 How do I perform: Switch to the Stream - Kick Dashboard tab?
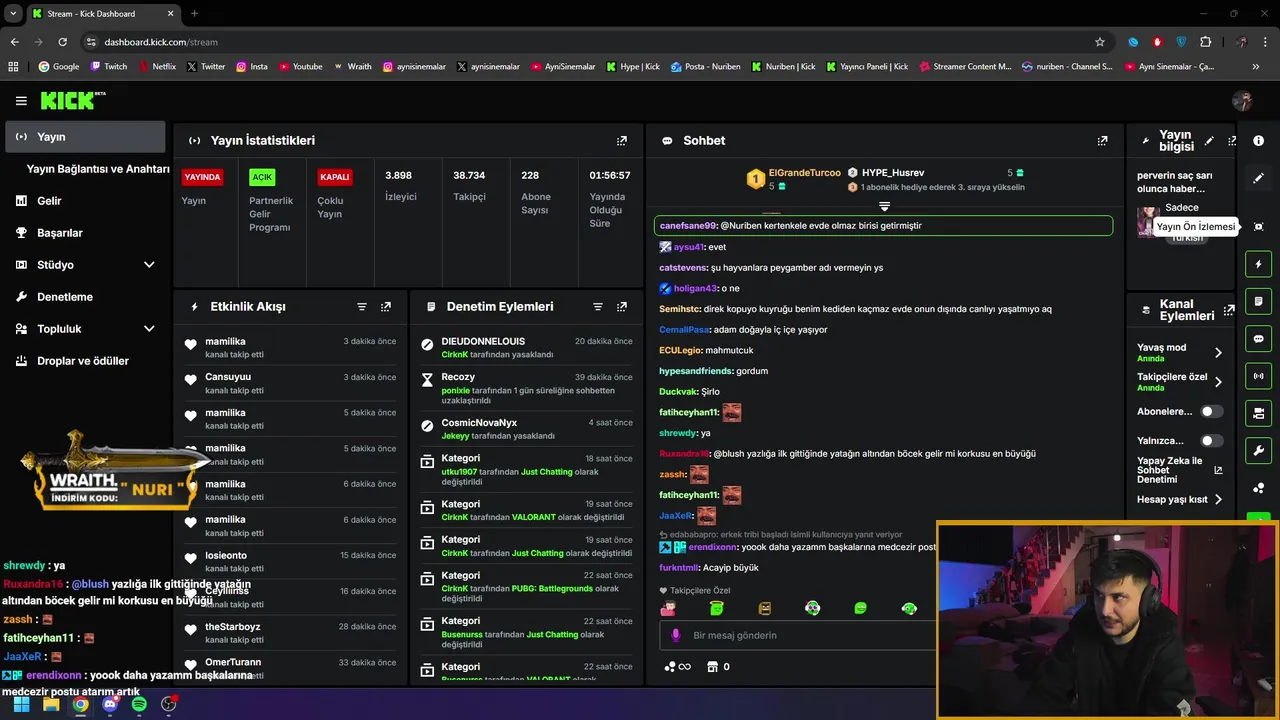click(102, 14)
